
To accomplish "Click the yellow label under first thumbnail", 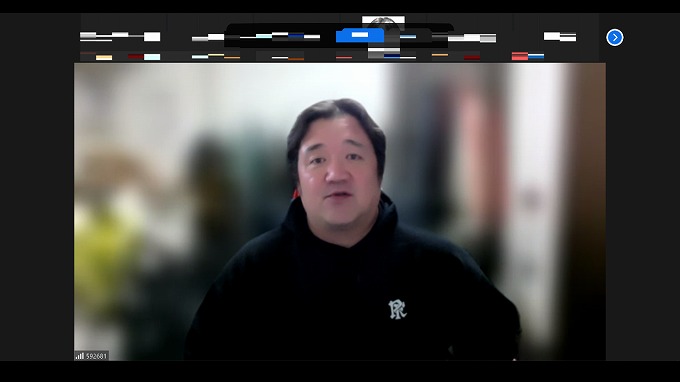I will click(104, 57).
